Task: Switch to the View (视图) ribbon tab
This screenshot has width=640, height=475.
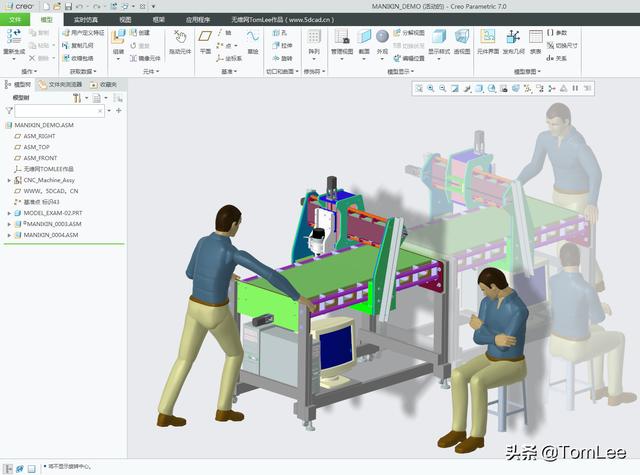Action: (x=125, y=19)
